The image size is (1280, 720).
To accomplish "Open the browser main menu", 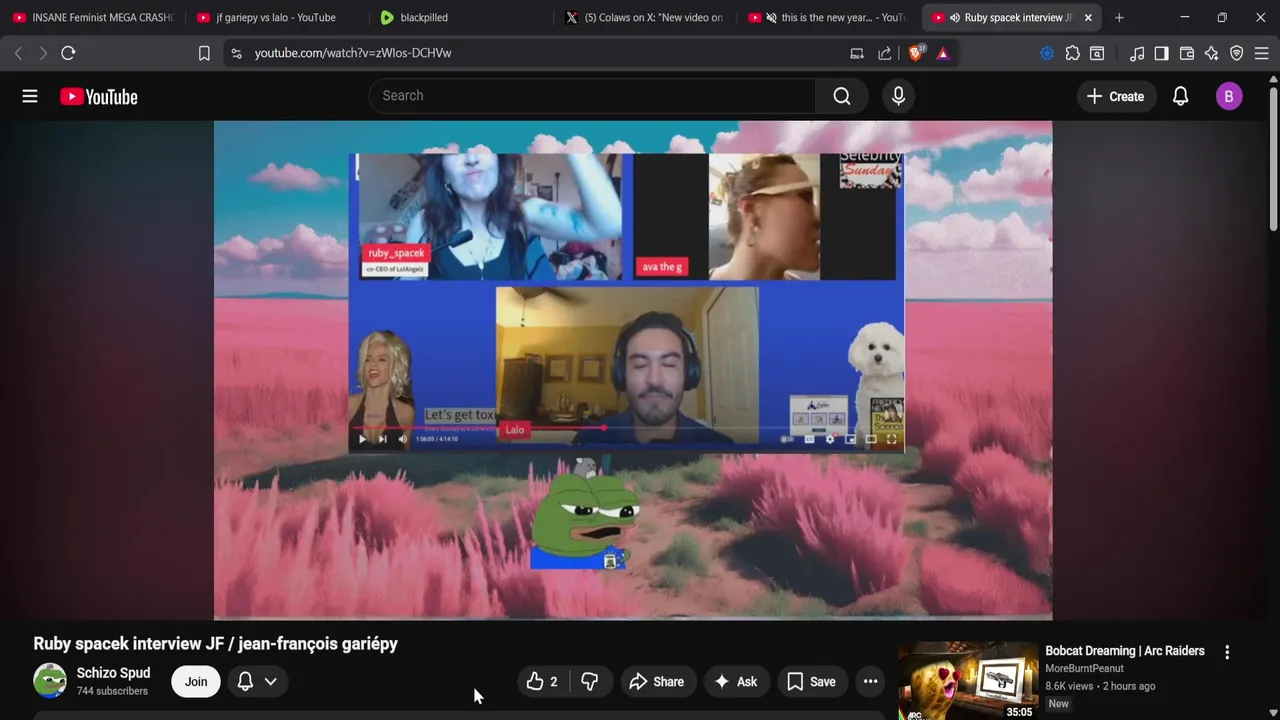I will pos(1262,53).
